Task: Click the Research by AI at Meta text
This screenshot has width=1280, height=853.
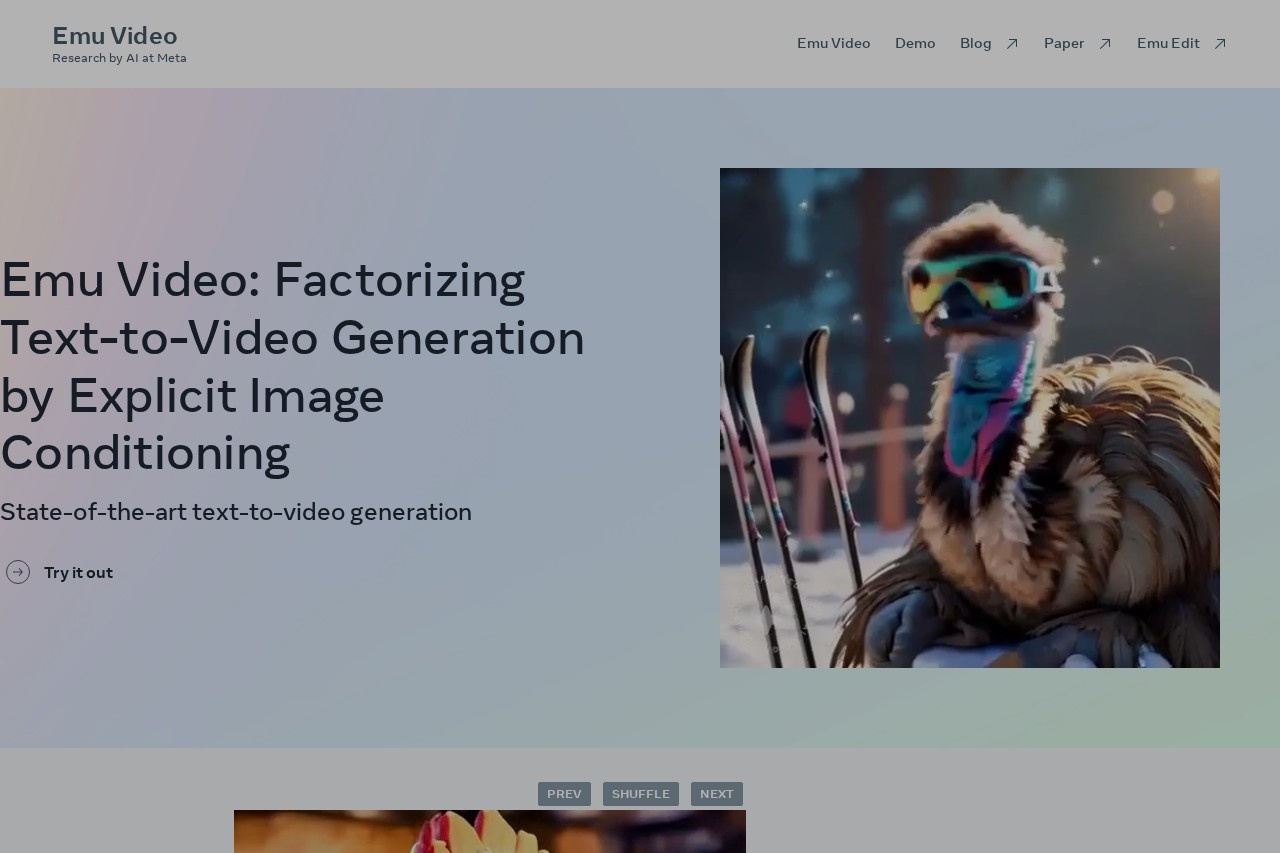Action: [x=119, y=58]
